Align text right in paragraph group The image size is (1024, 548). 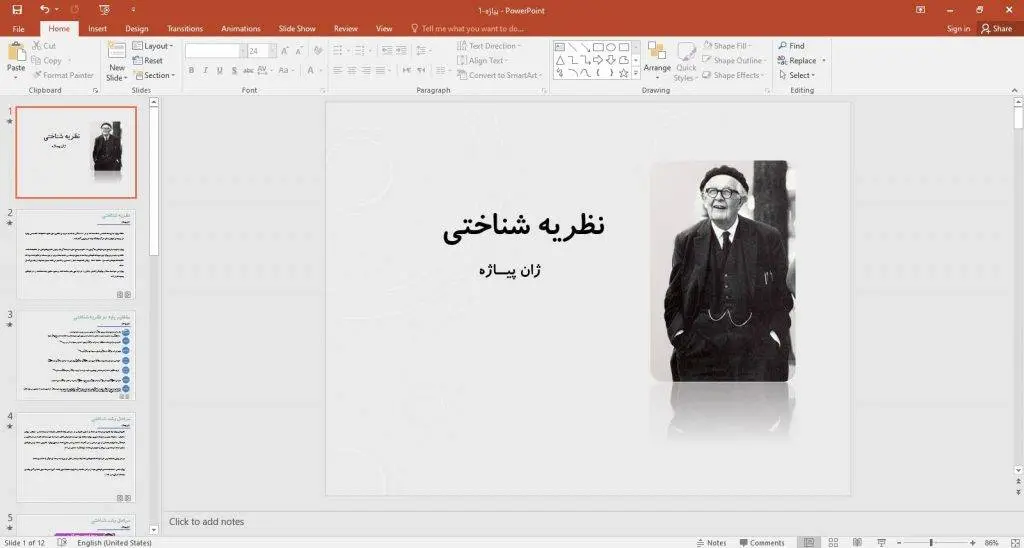coord(366,71)
